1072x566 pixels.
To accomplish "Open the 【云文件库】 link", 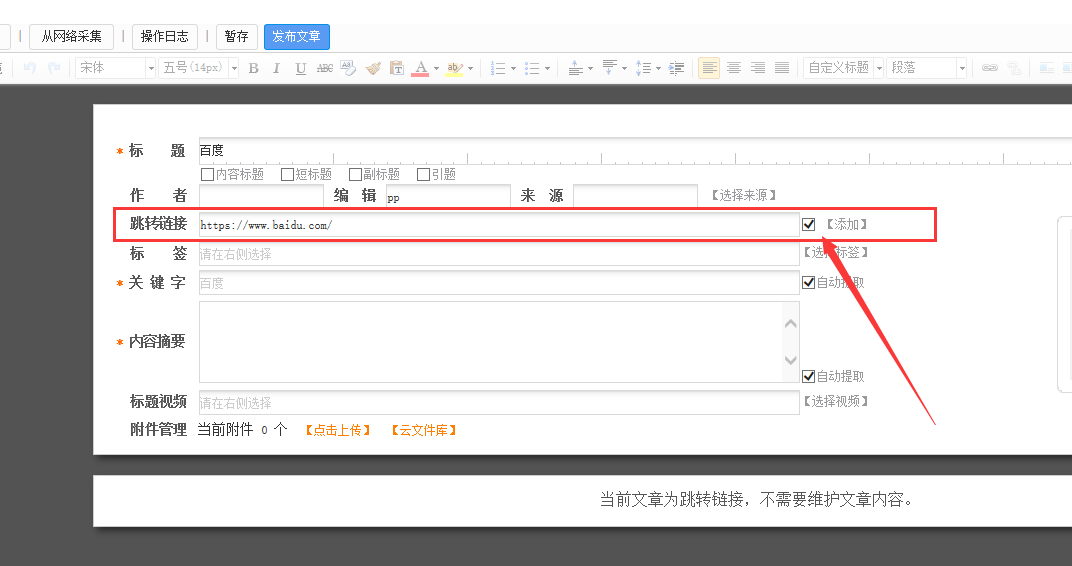I will coord(424,430).
